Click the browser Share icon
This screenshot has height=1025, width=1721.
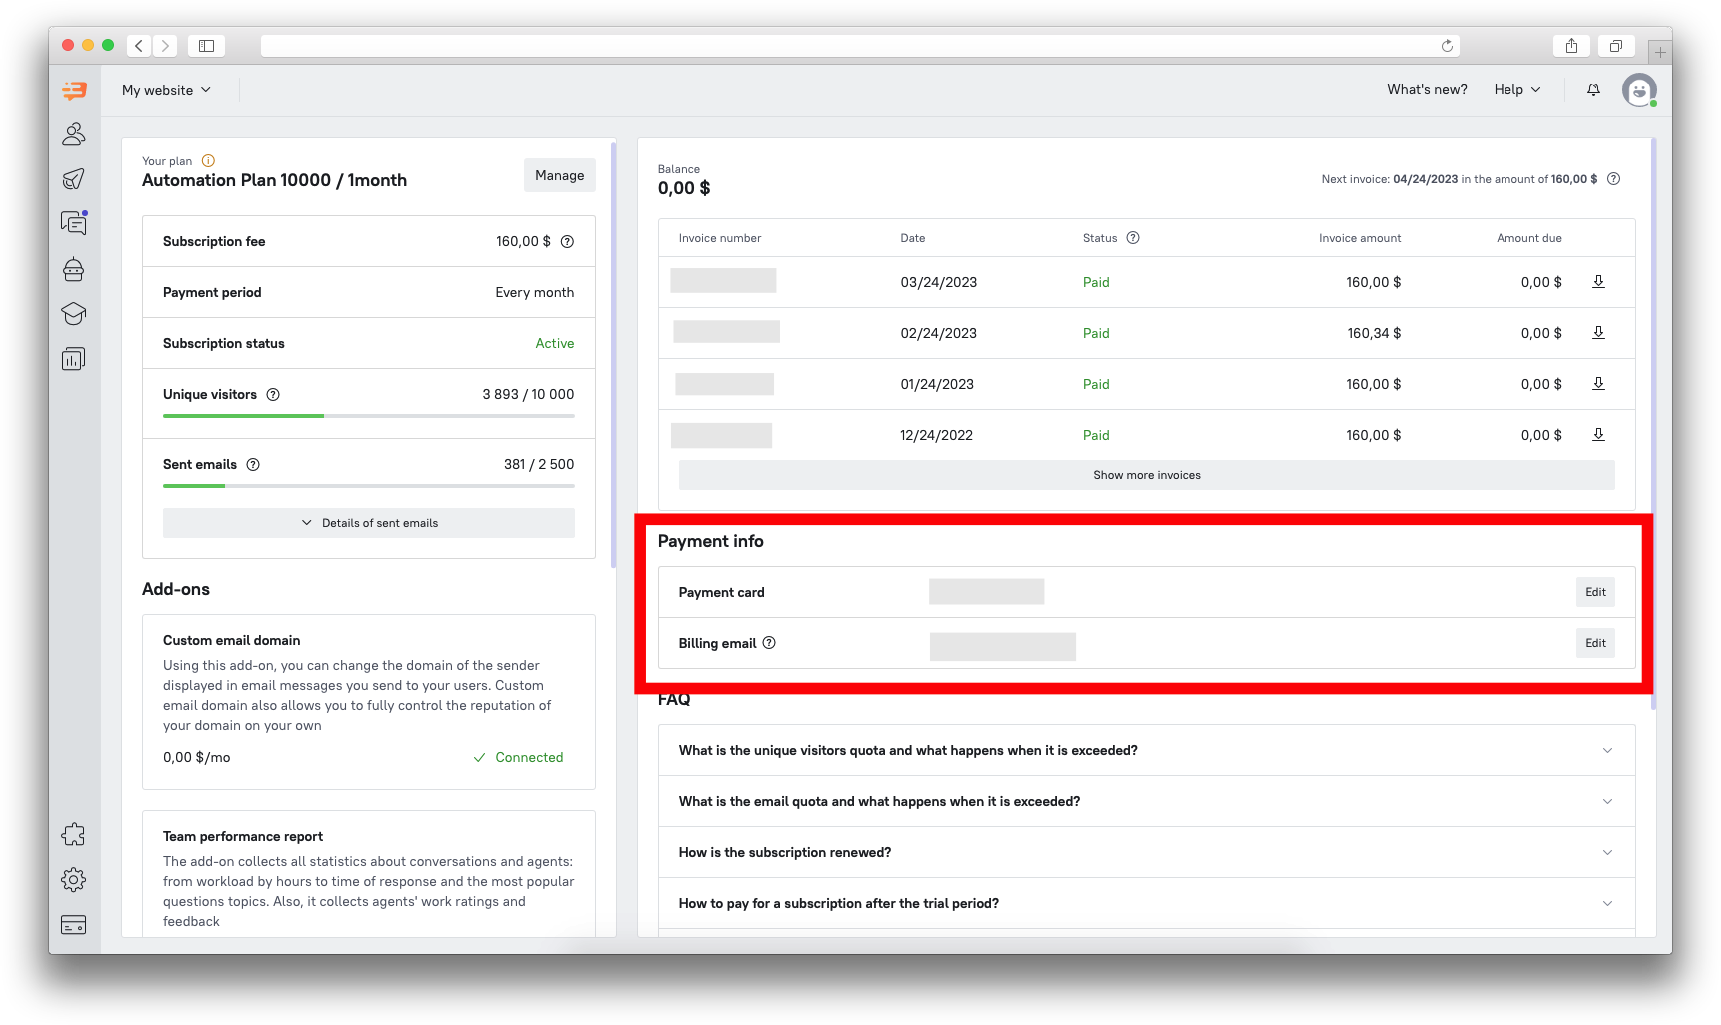click(1571, 46)
